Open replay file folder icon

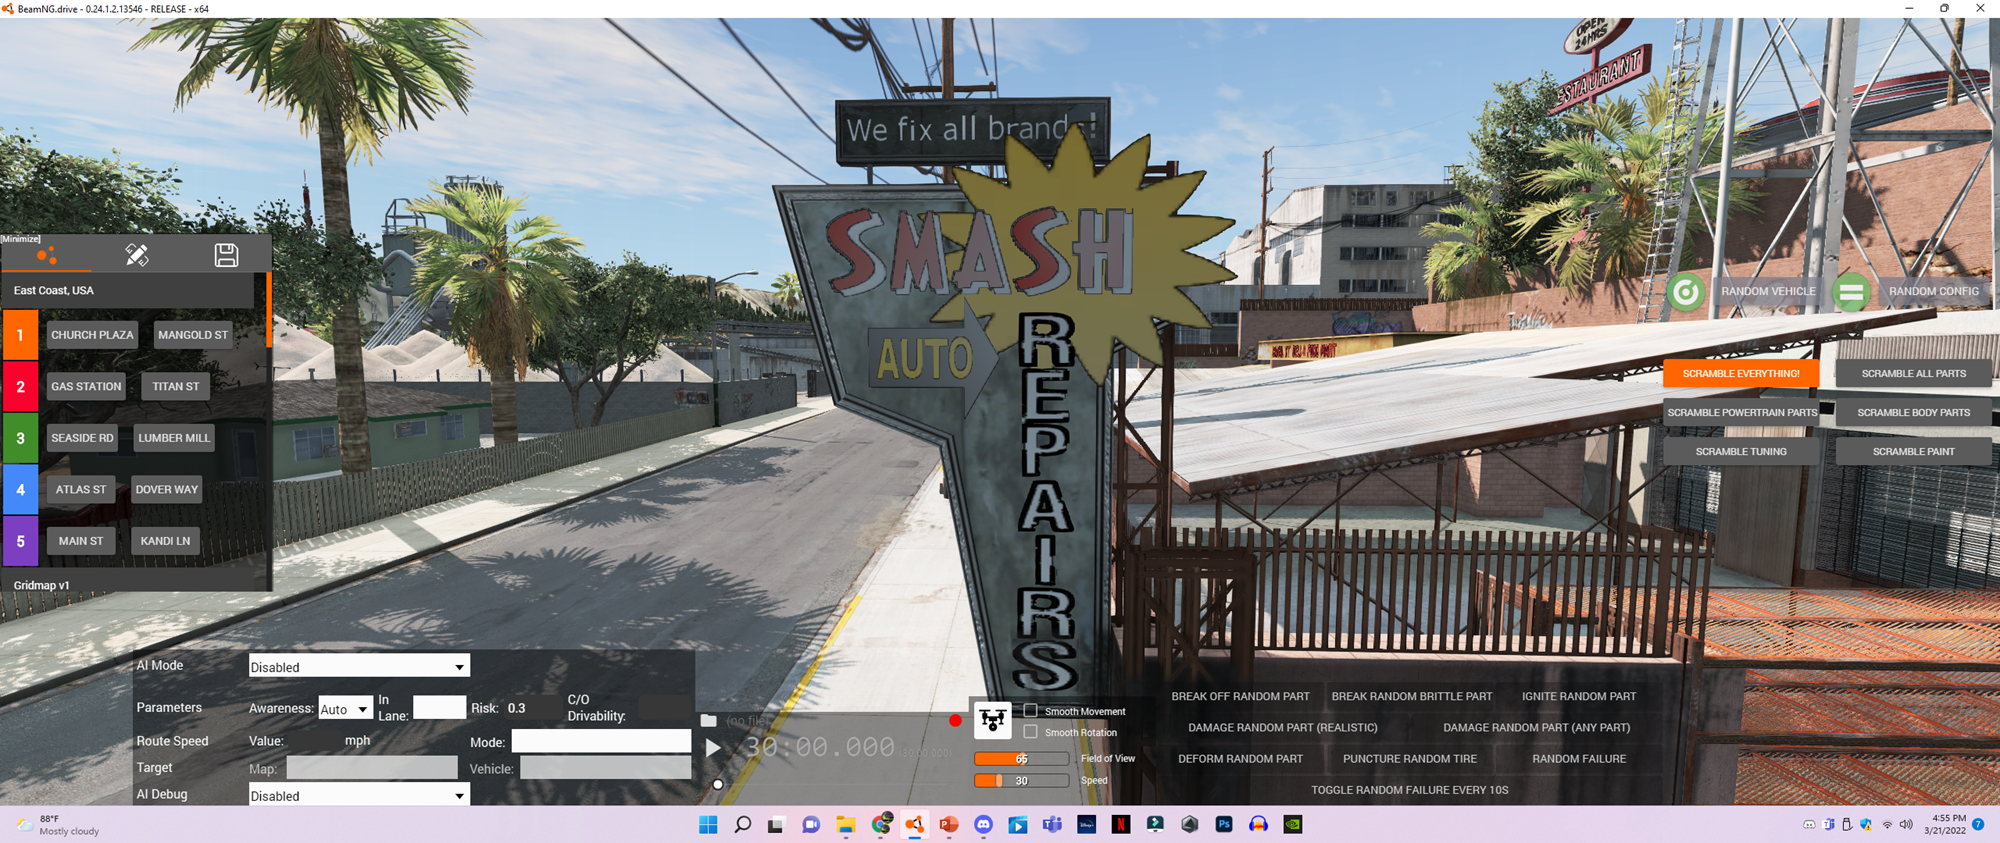[x=708, y=720]
